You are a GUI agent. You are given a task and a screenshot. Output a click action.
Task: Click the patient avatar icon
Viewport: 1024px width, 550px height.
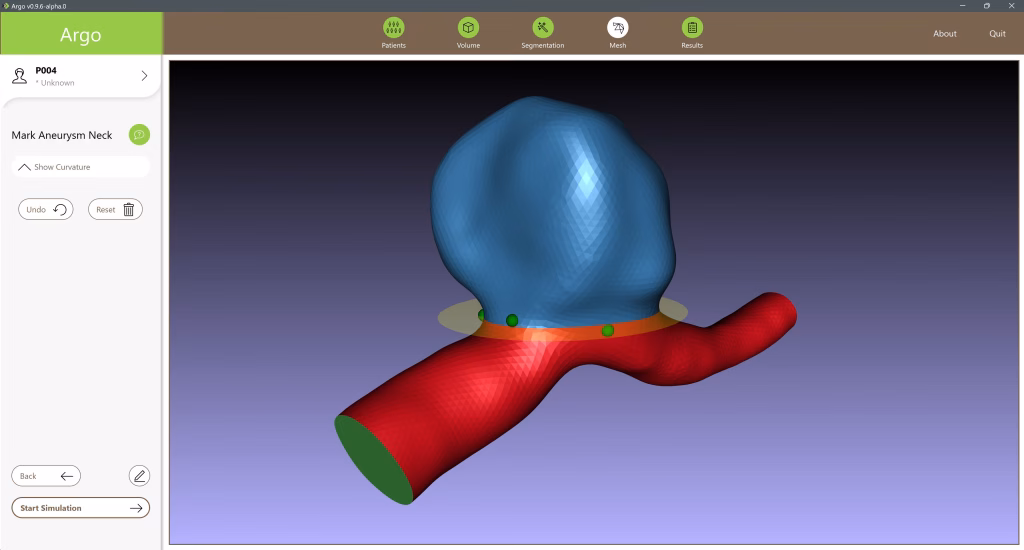(20, 76)
